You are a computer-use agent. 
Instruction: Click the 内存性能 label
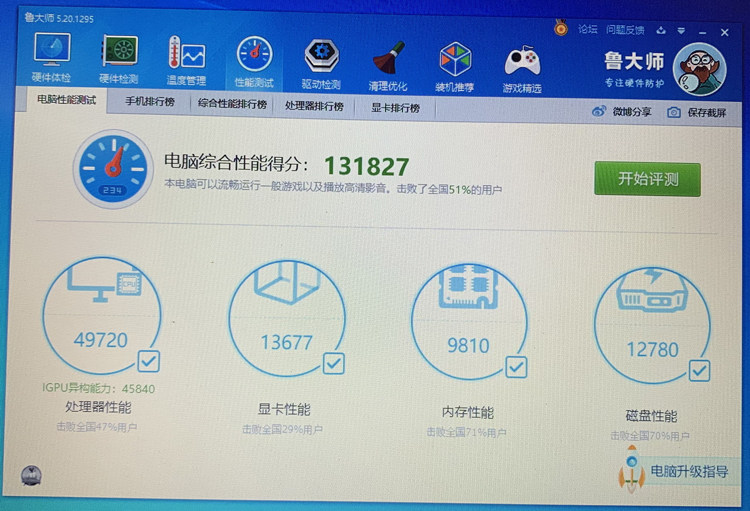click(467, 412)
